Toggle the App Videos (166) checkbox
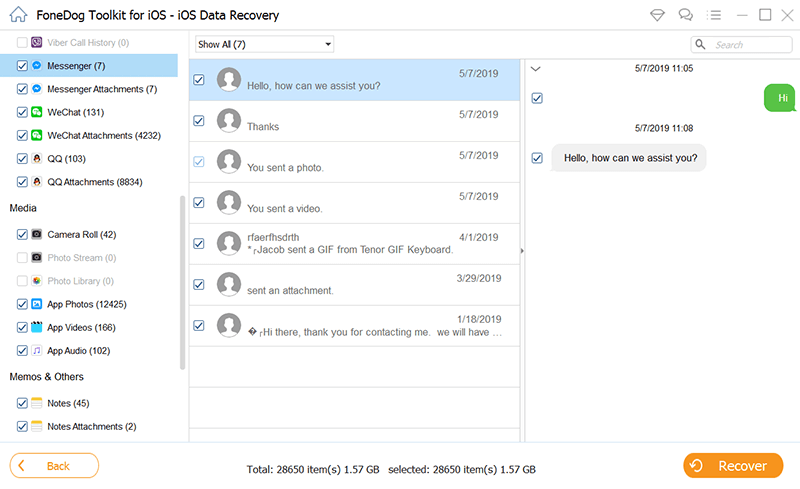Screen dimensions: 800x489 point(22,327)
